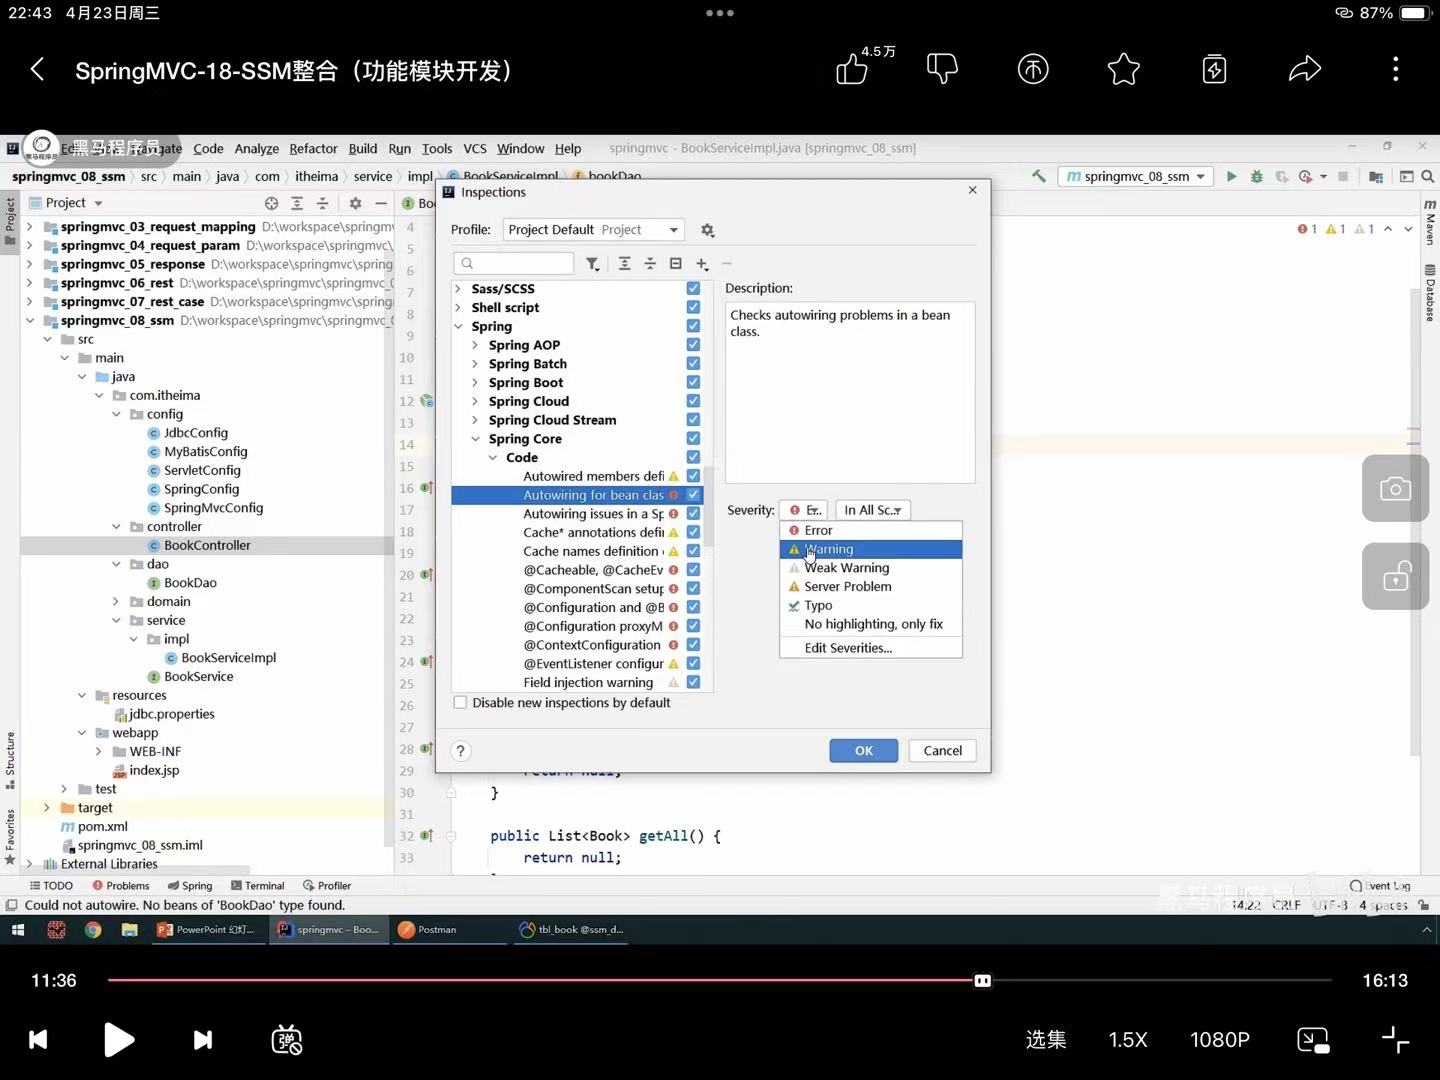Open the Refactor menu in IntelliJ

(x=313, y=148)
